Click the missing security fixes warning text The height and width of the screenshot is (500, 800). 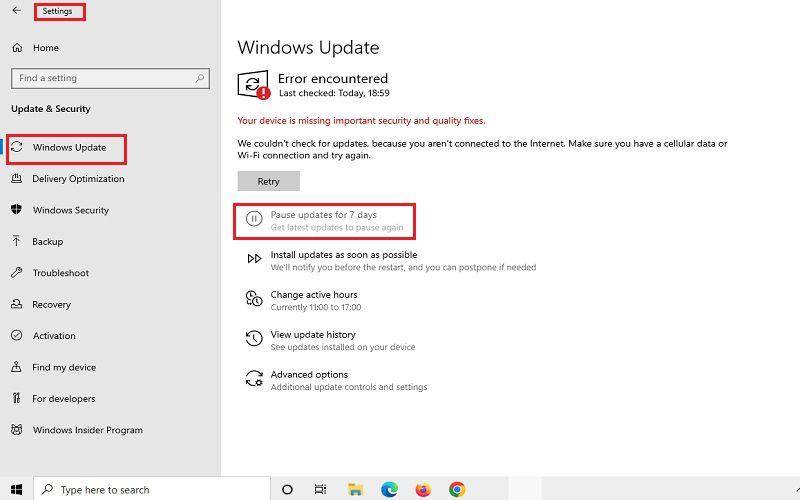click(361, 121)
